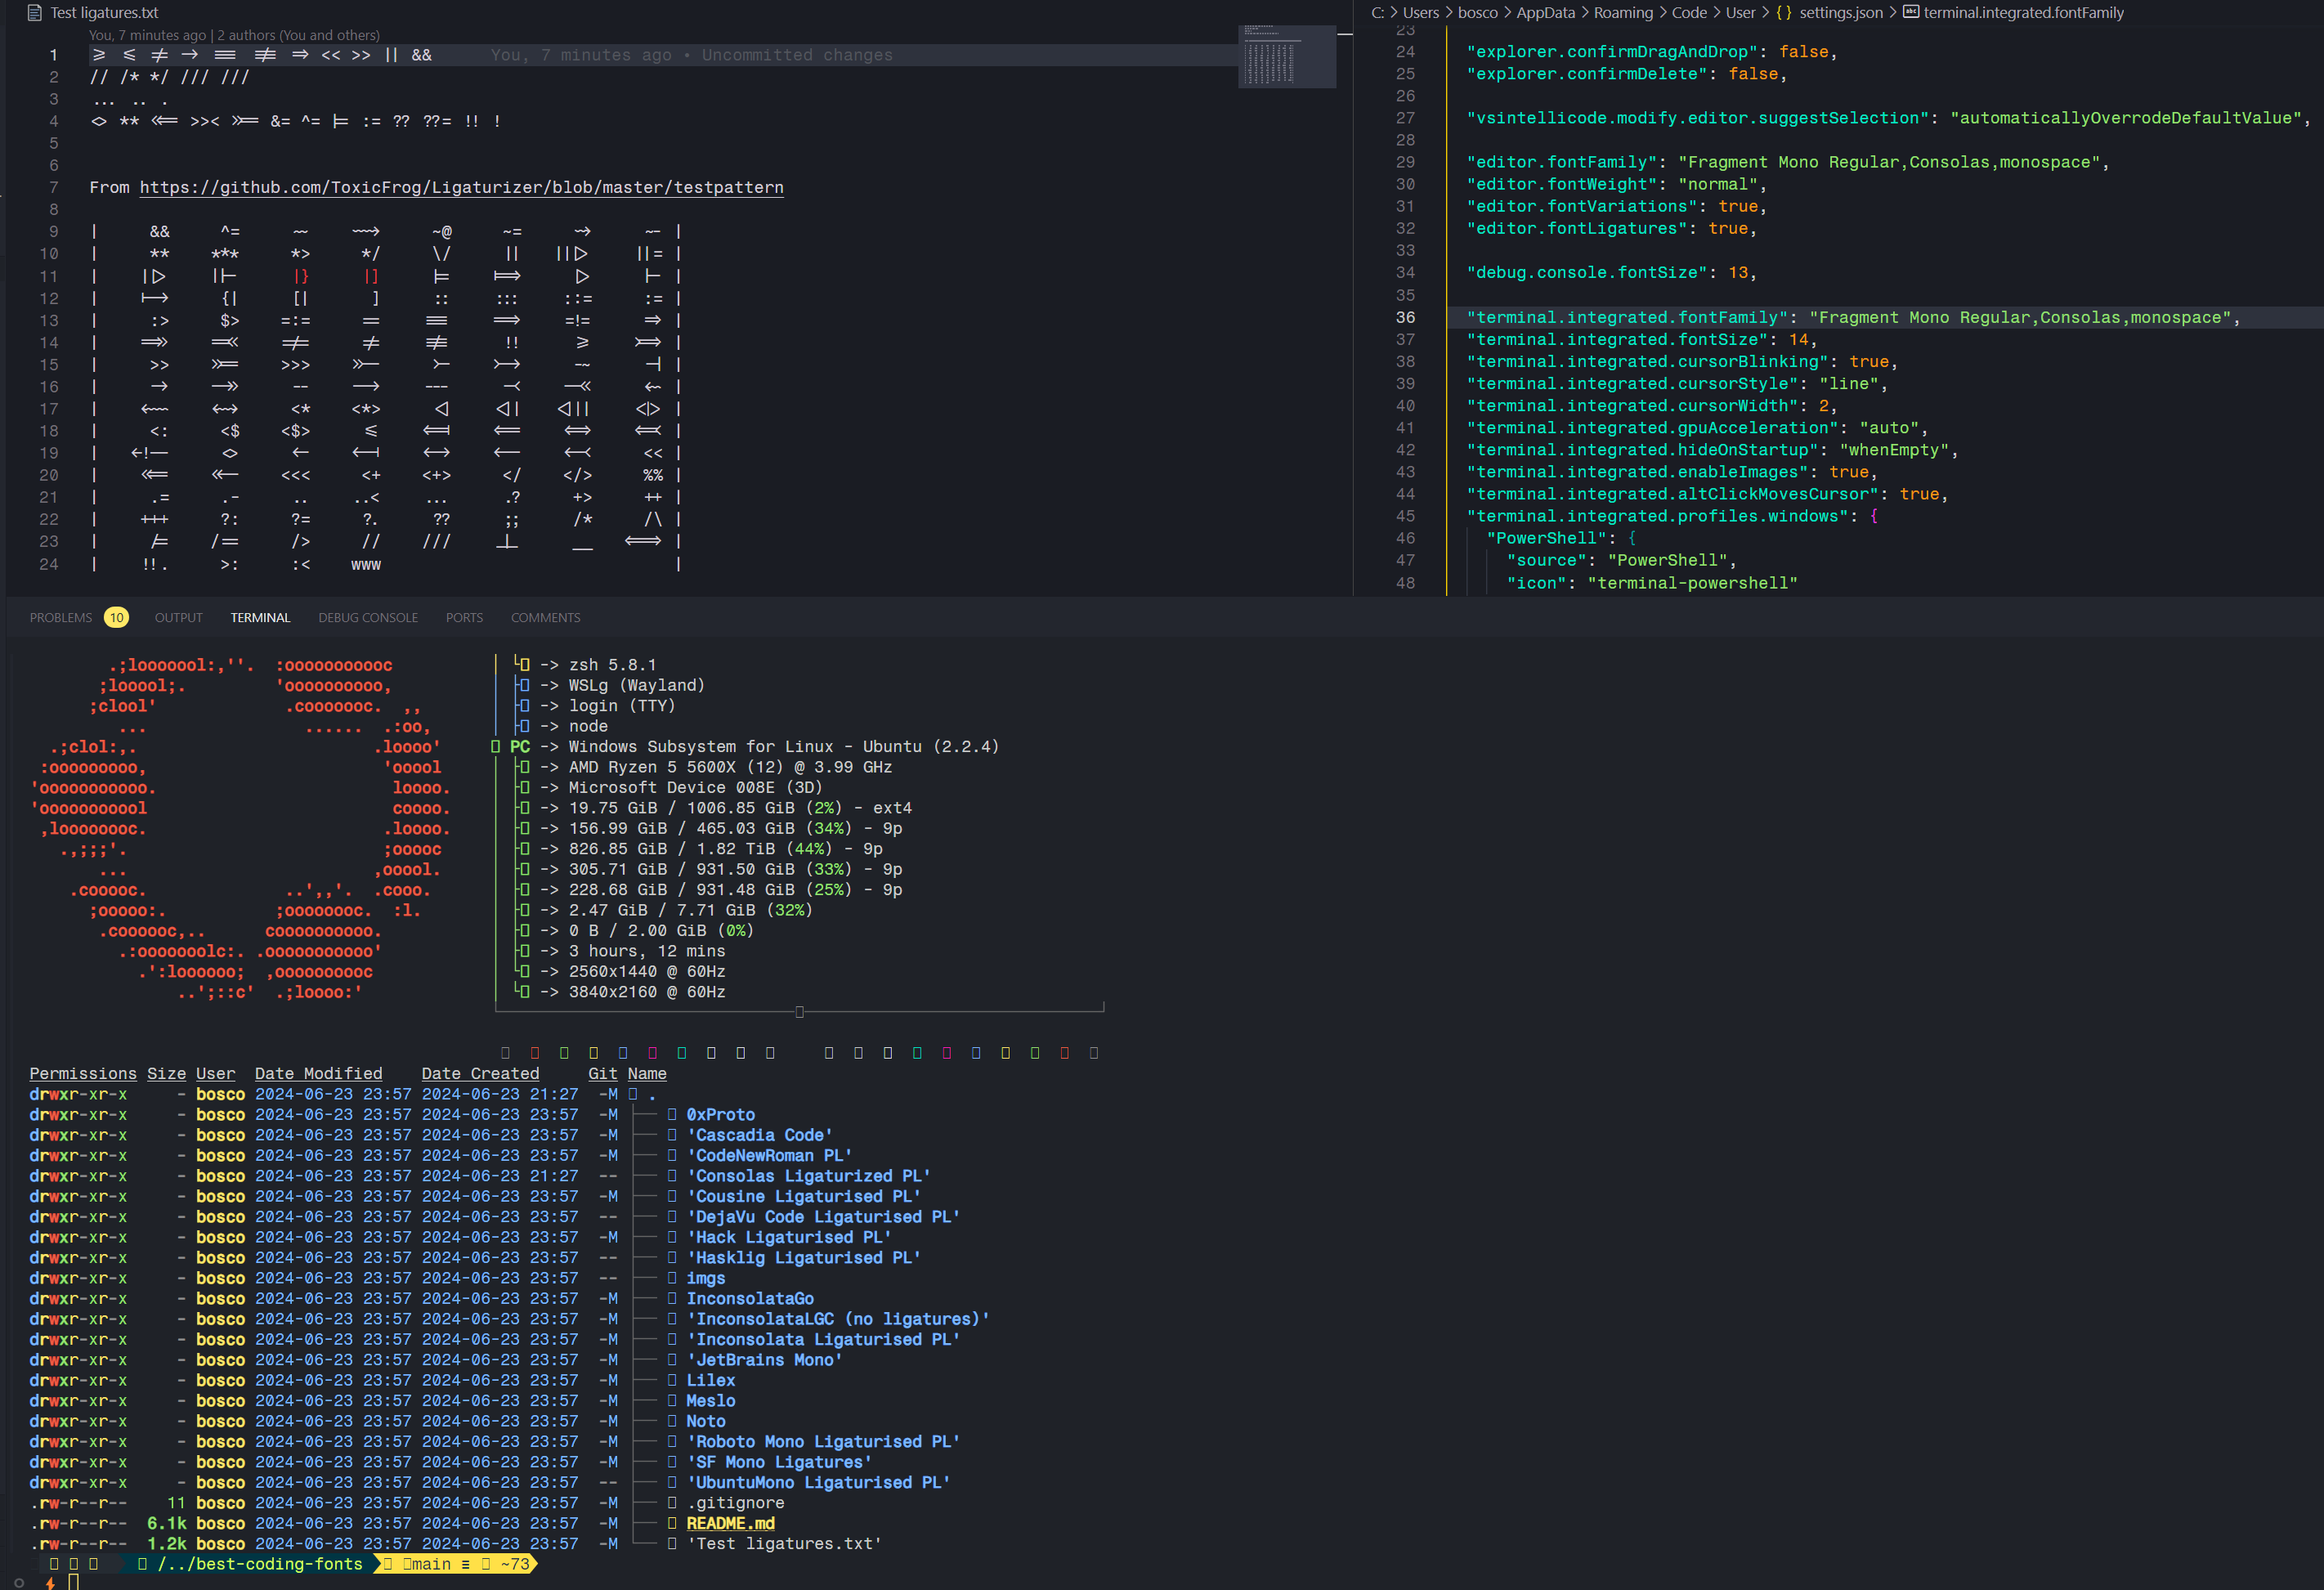Click line number 36 in settings.json
2324x1590 pixels.
tap(1405, 317)
